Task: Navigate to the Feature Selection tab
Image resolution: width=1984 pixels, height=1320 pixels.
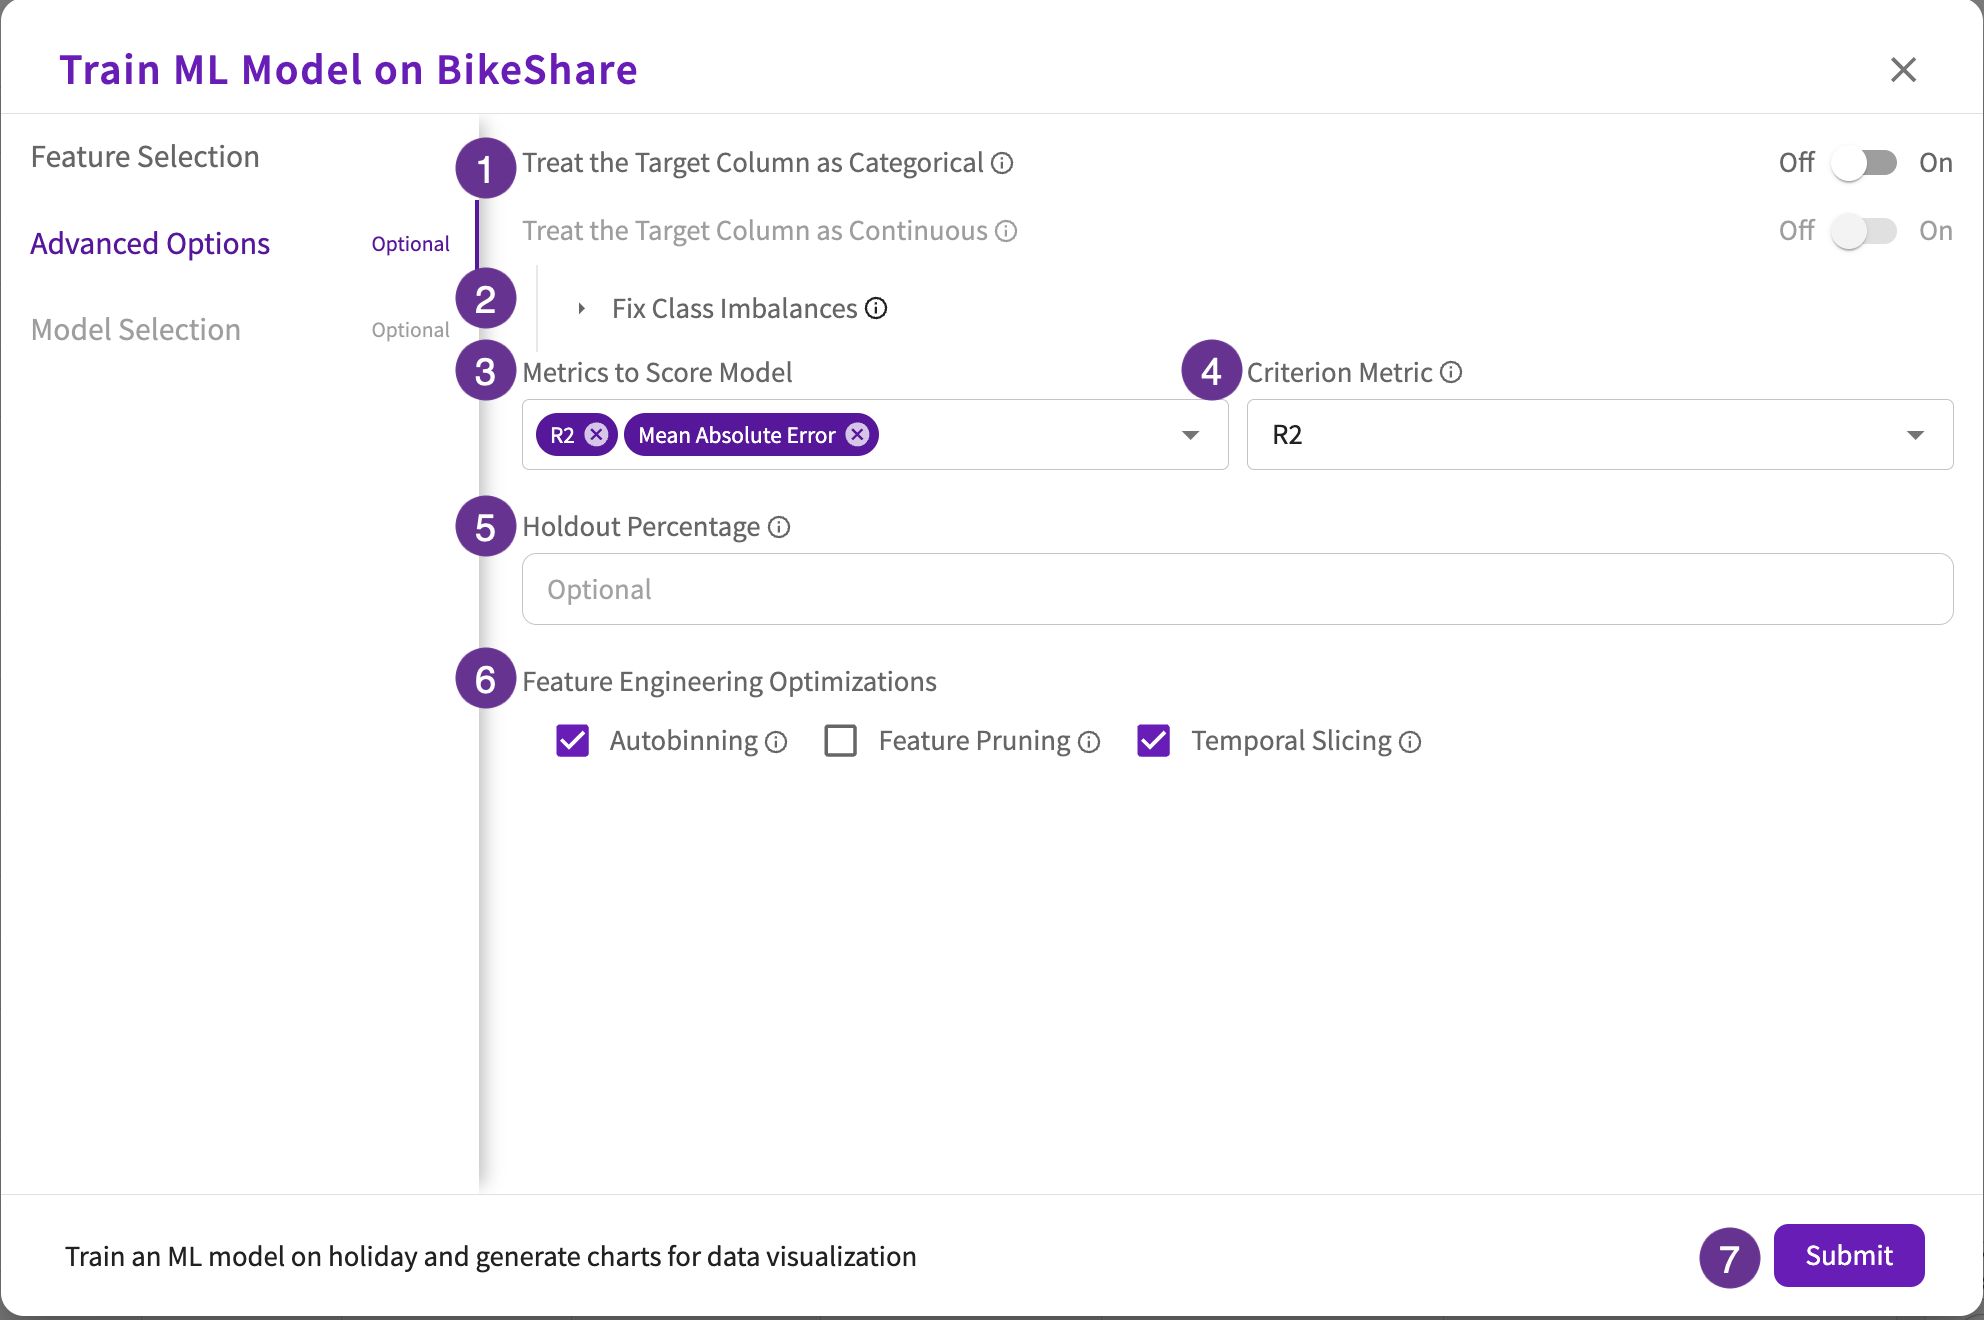Action: pyautogui.click(x=144, y=155)
